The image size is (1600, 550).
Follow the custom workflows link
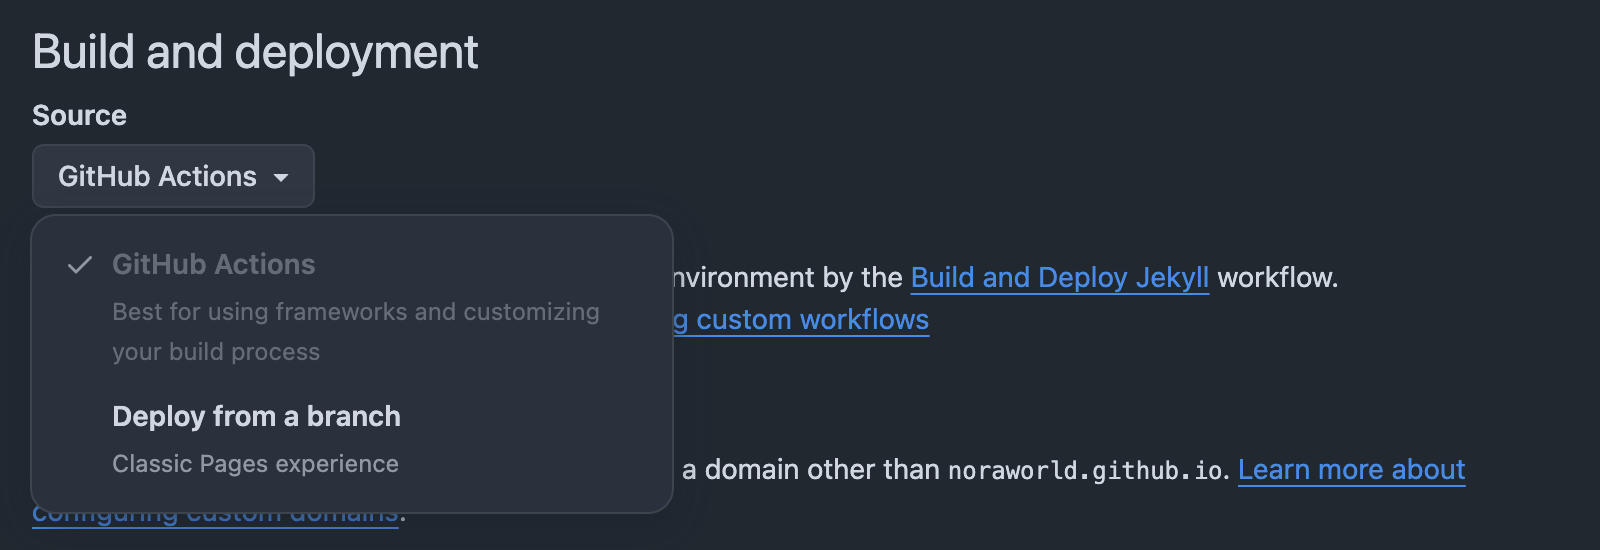[802, 319]
